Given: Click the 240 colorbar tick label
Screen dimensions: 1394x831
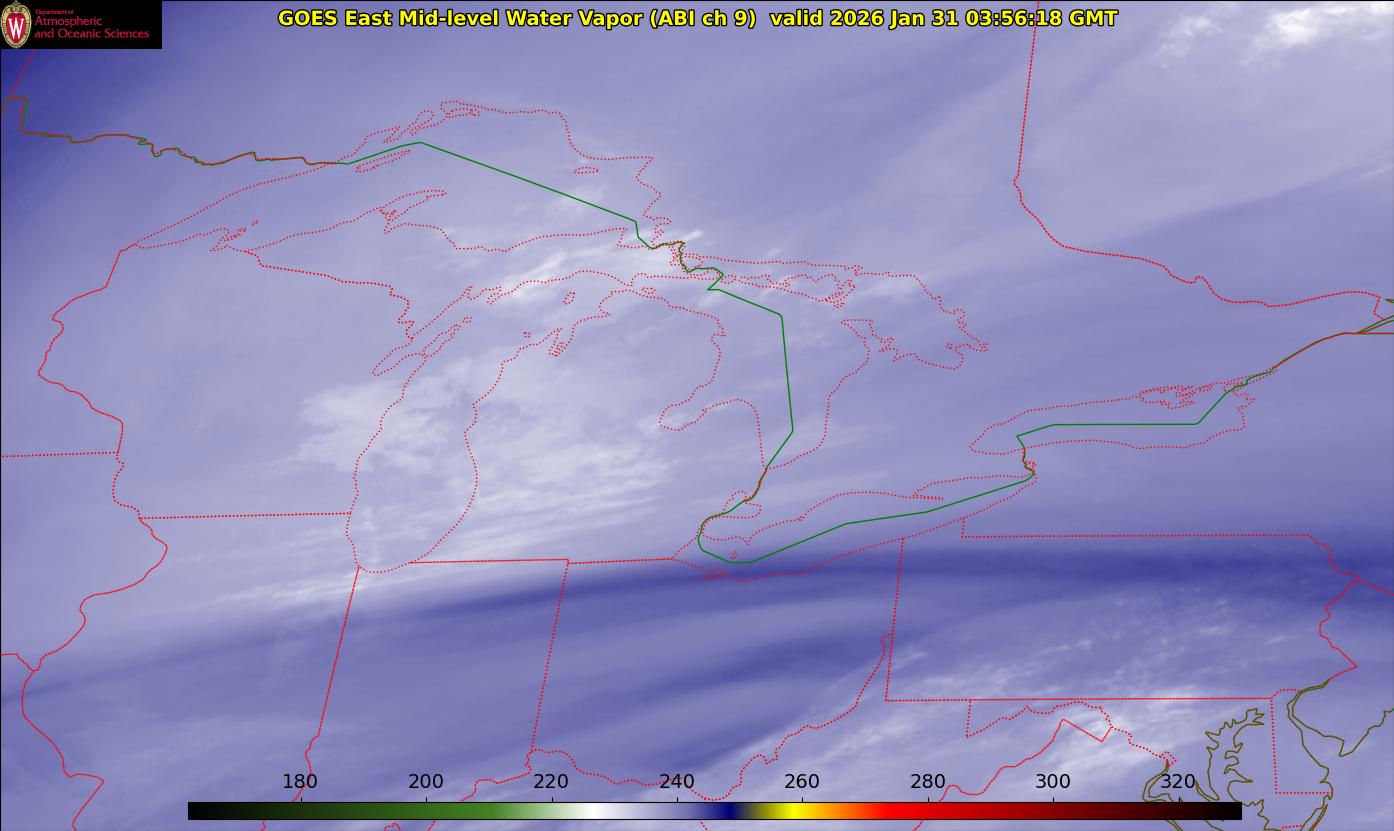Looking at the screenshot, I should coord(677,781).
